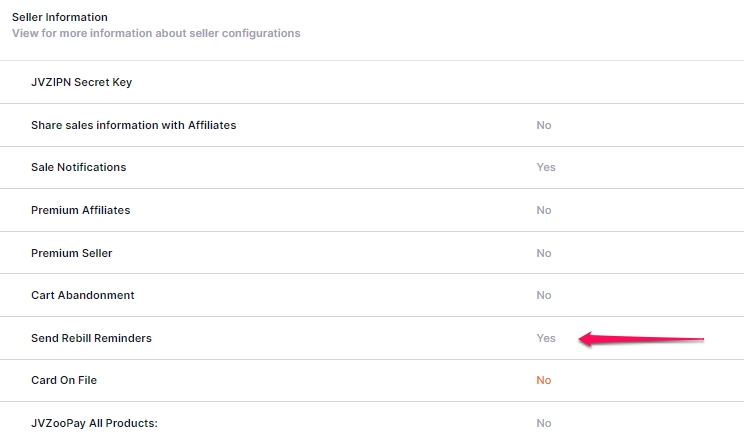Select the Premium Seller label

72,253
